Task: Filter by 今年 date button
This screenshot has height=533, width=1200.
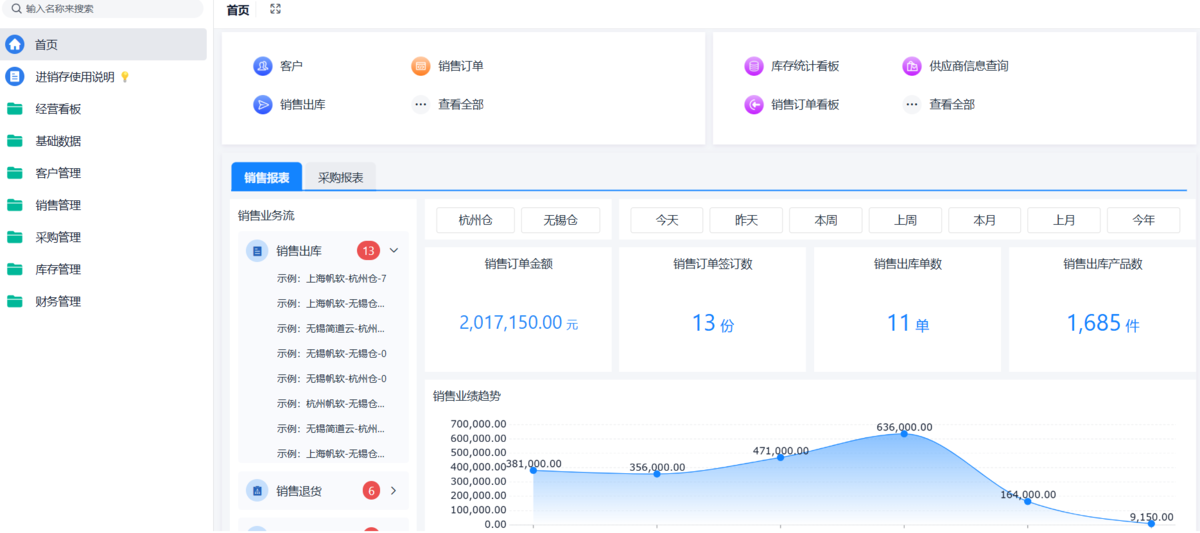Action: pos(1144,220)
